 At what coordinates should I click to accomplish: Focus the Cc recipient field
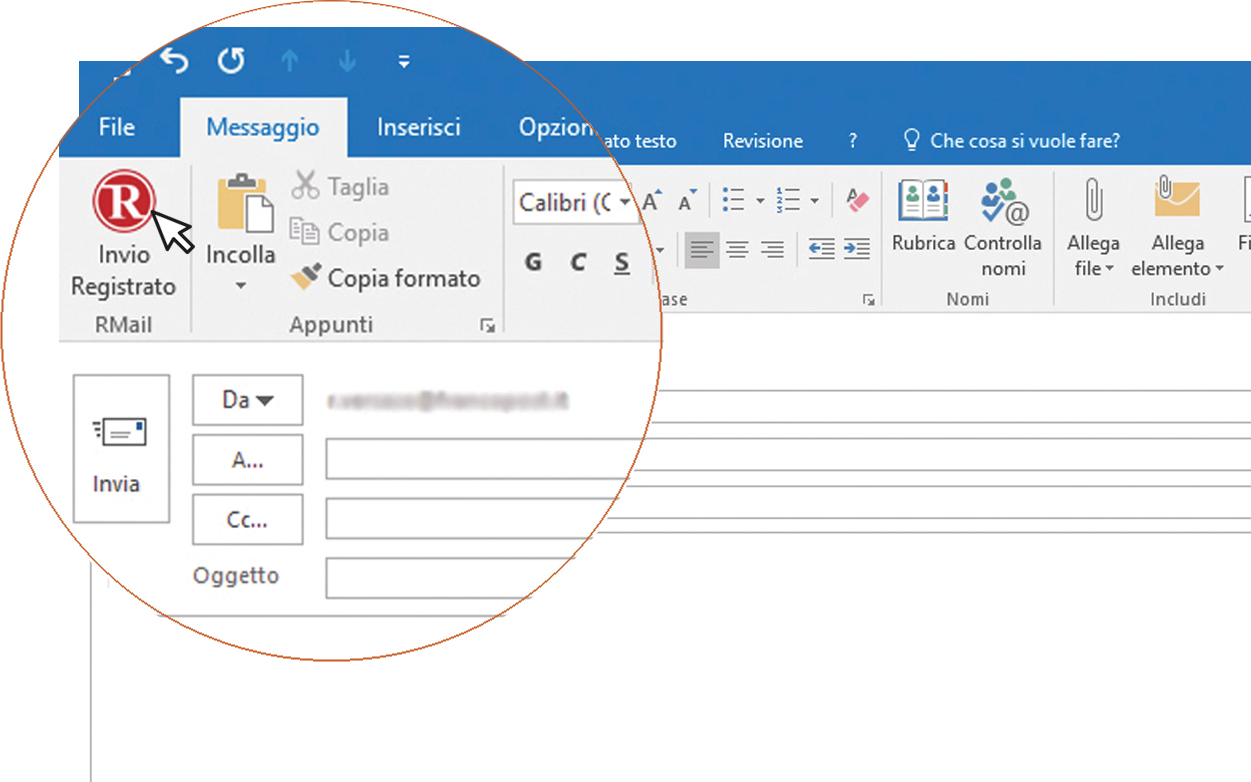click(x=788, y=518)
